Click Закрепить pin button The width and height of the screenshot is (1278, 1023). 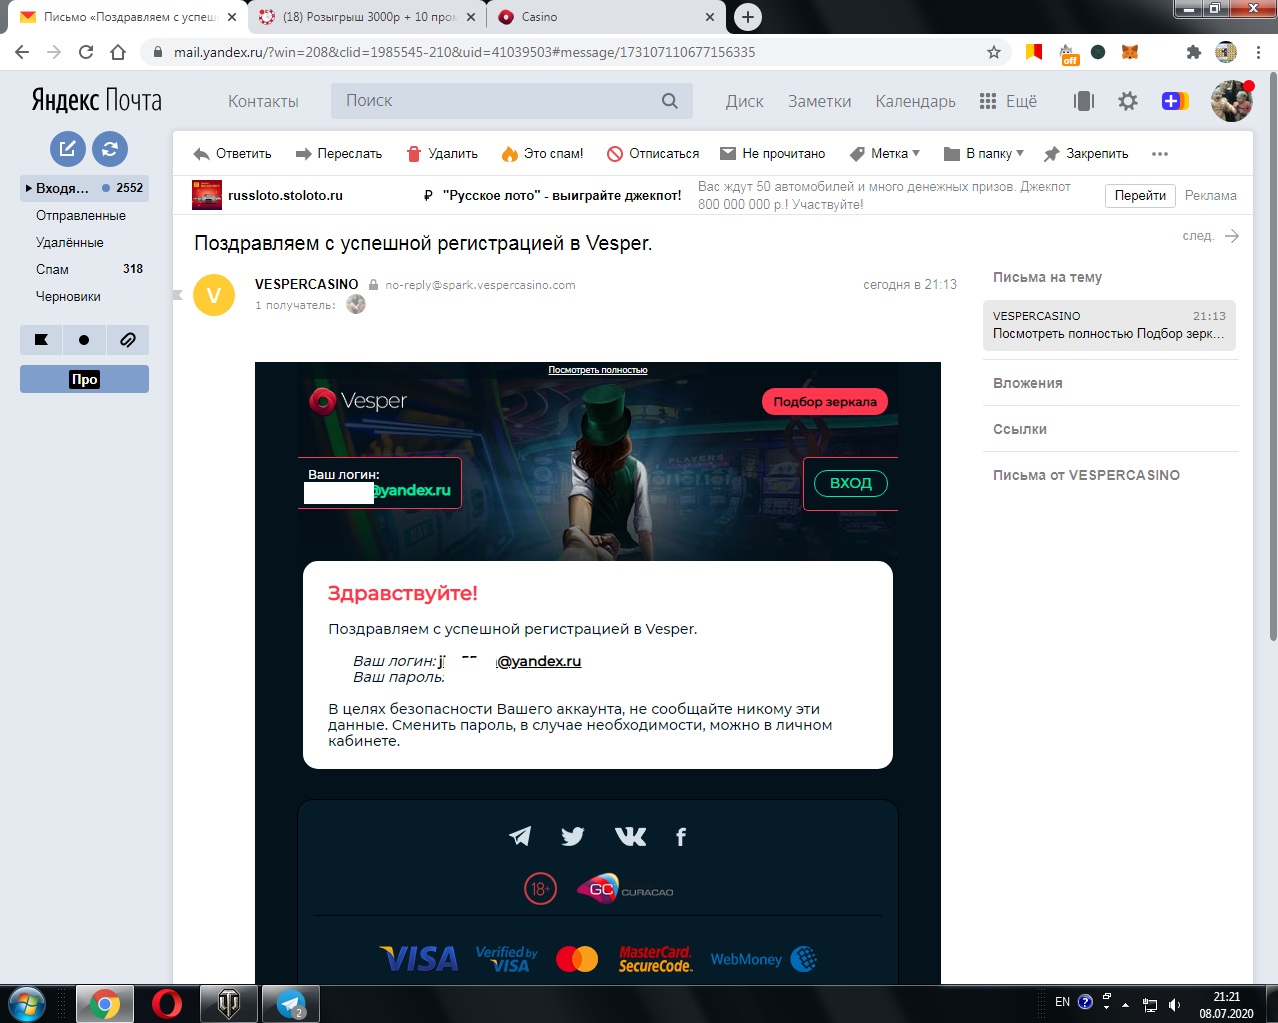[1086, 154]
